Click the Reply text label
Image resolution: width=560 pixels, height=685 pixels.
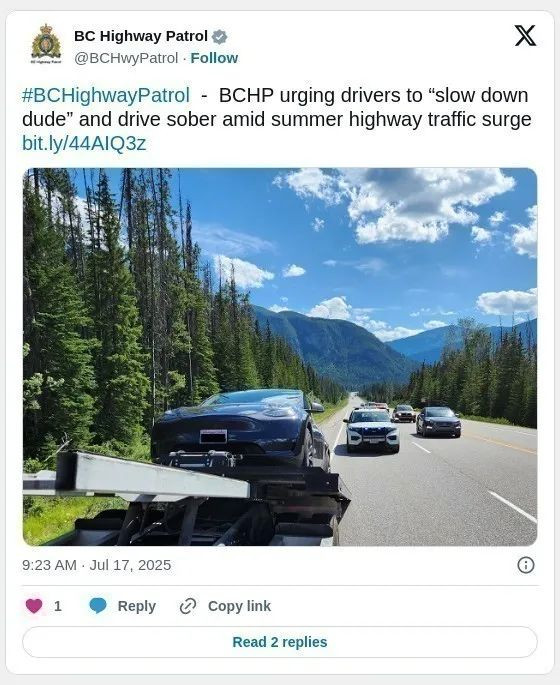point(137,606)
